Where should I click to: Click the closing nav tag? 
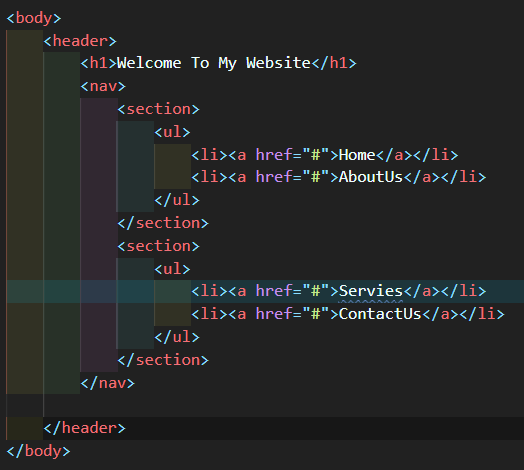(x=108, y=383)
